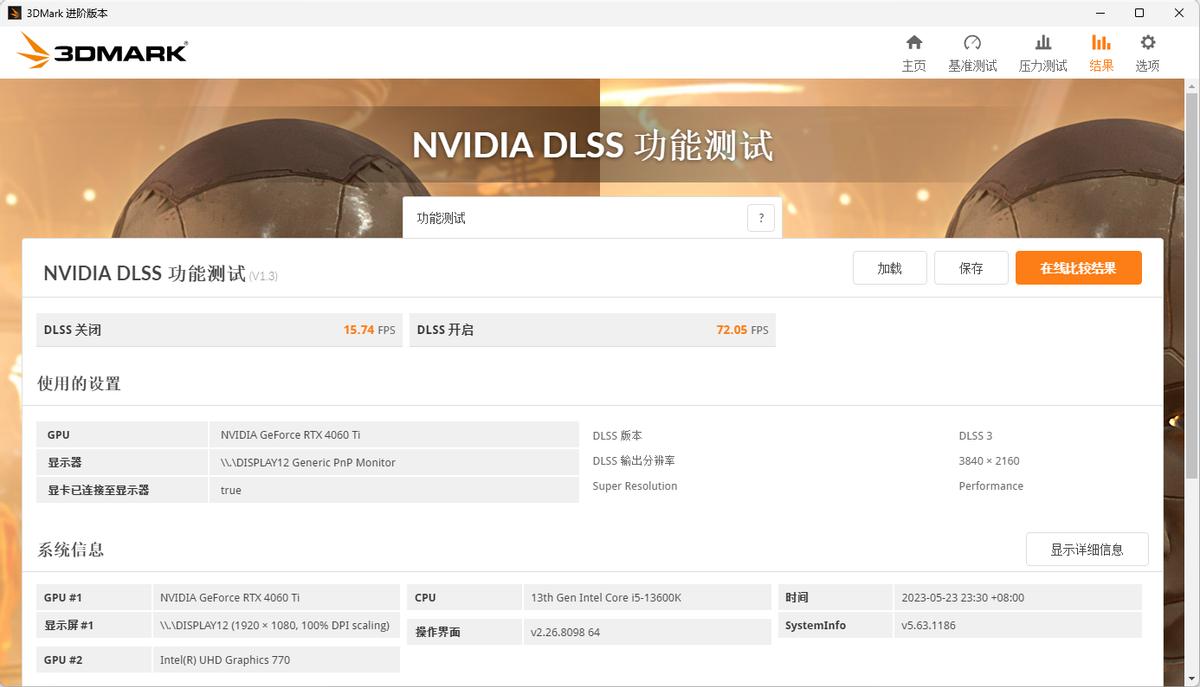This screenshot has width=1200, height=687.
Task: Click the orange 在线比较结果 button
Action: point(1078,267)
